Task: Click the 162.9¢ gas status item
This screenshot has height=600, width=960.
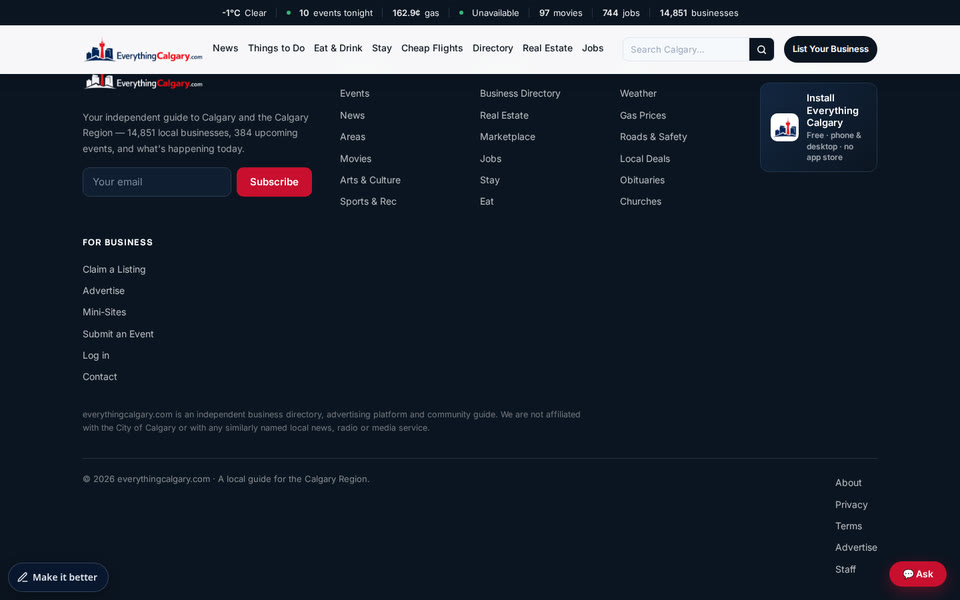Action: click(x=416, y=13)
